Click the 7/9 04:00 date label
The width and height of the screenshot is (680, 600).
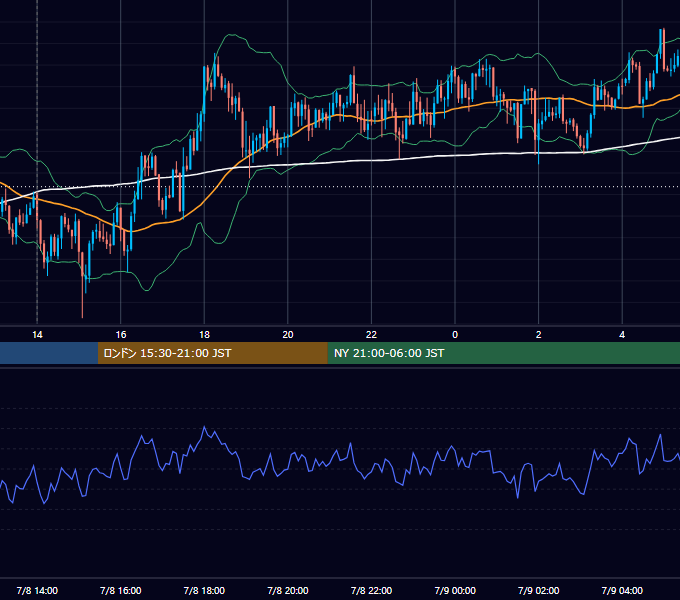(622, 590)
